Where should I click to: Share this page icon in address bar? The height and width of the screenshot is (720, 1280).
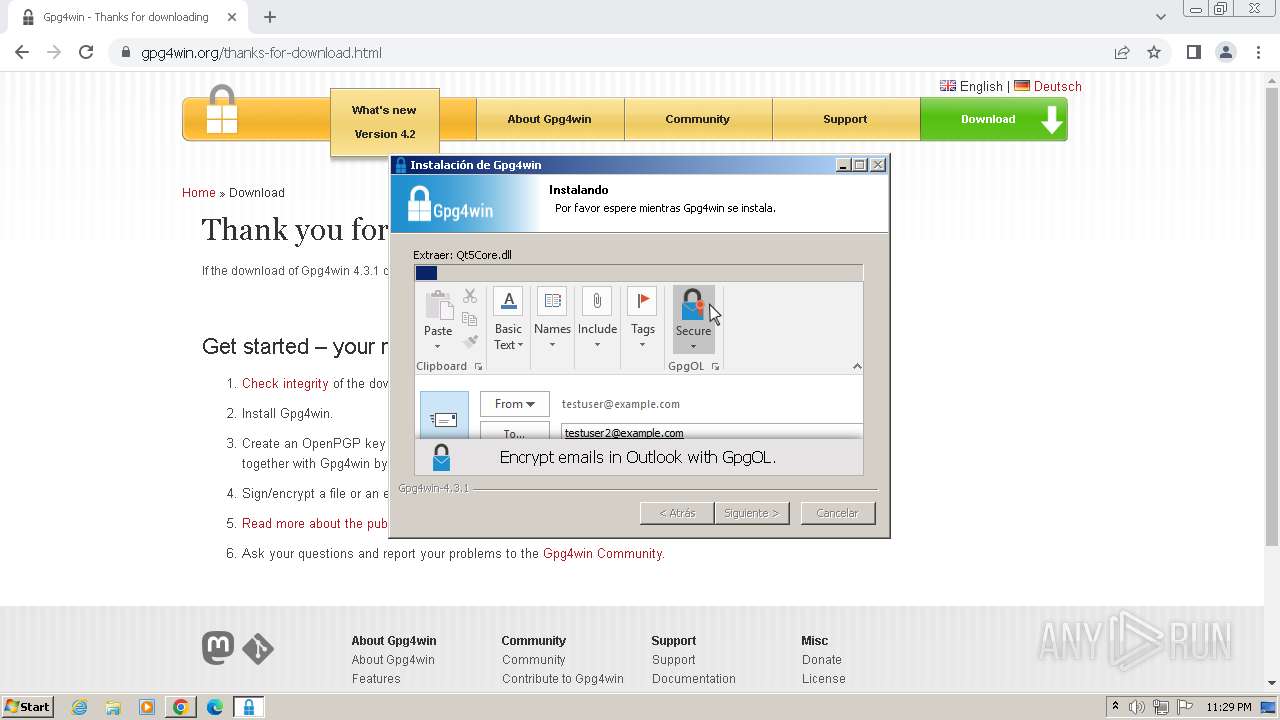1122,53
